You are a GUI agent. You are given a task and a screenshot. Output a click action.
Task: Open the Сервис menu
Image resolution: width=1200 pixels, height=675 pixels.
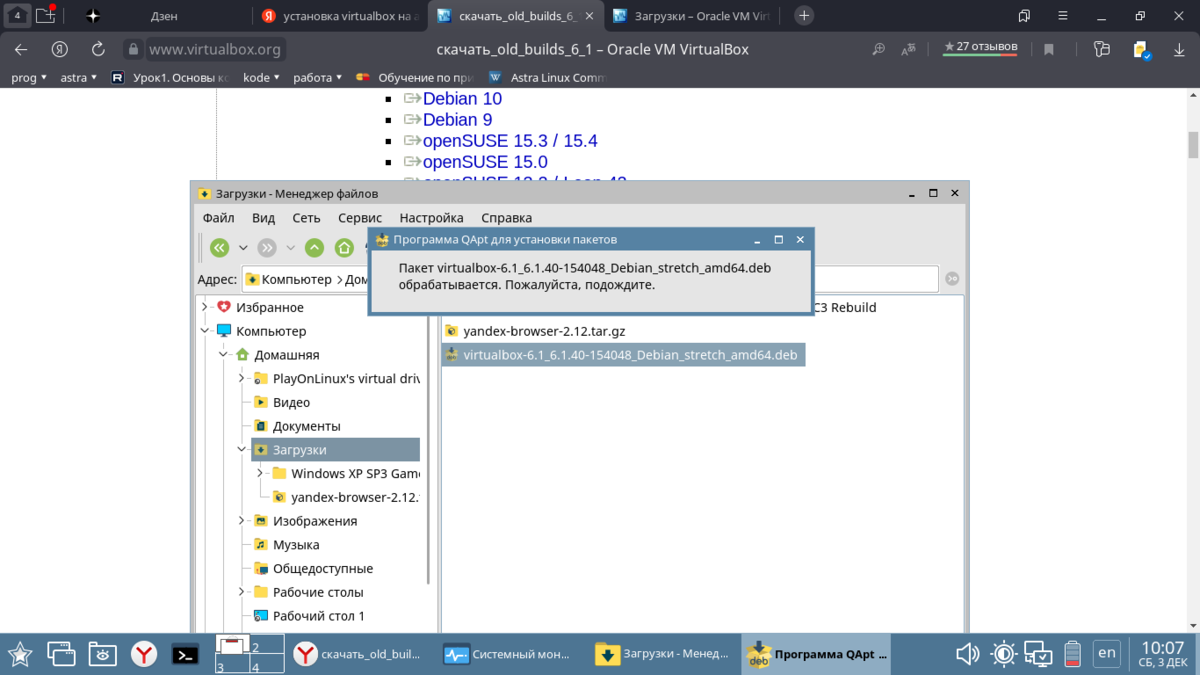click(x=360, y=217)
